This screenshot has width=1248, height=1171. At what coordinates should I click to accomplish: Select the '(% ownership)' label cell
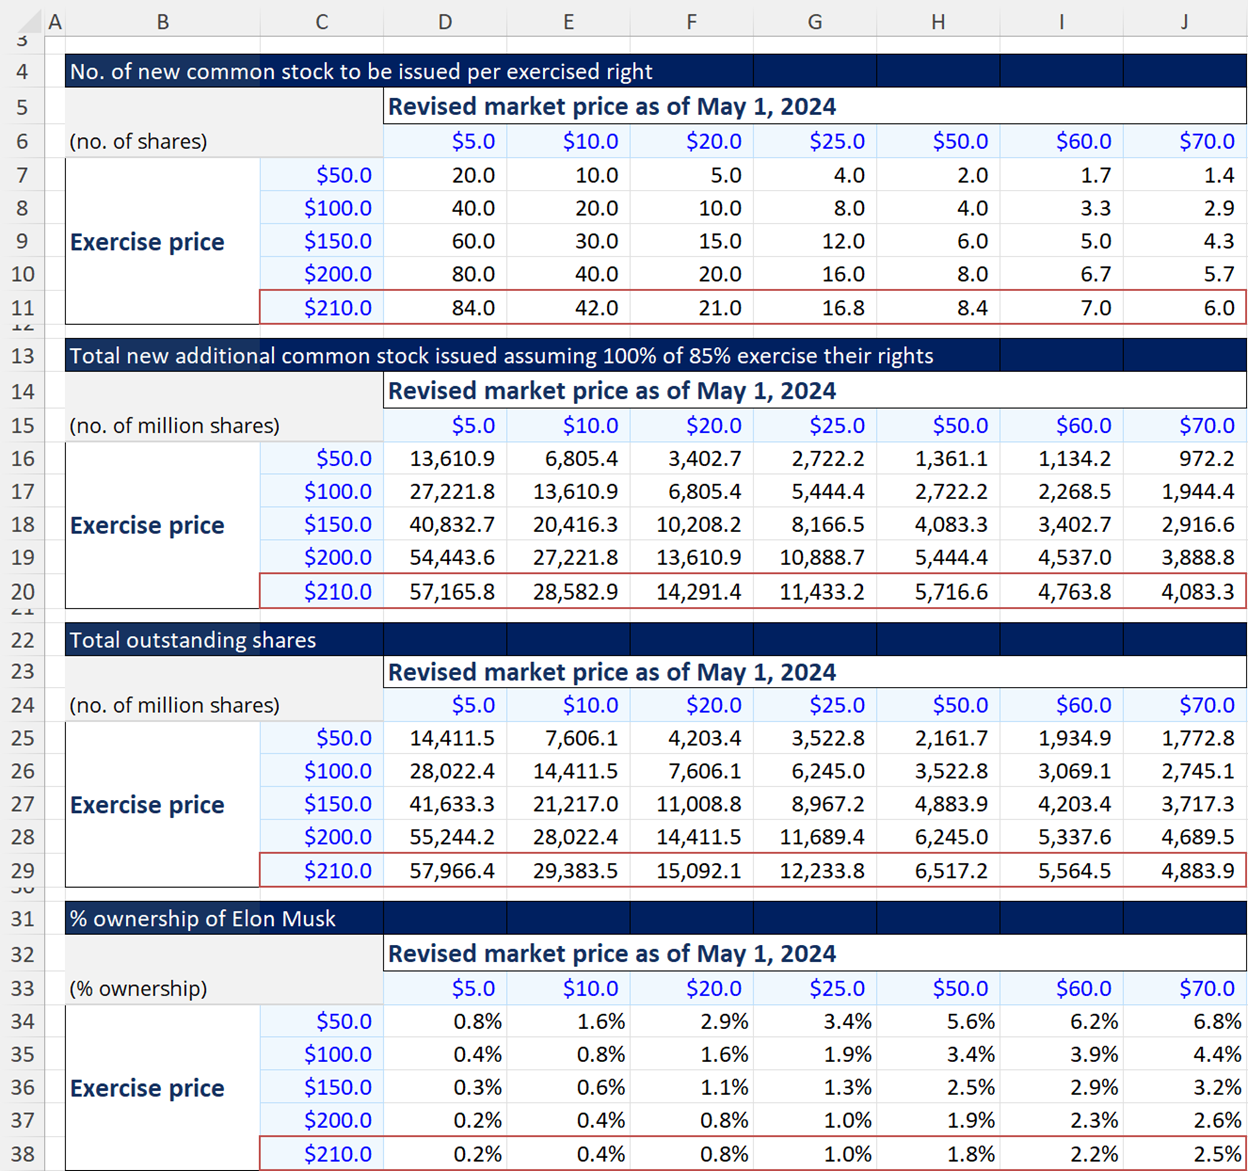pyautogui.click(x=139, y=988)
